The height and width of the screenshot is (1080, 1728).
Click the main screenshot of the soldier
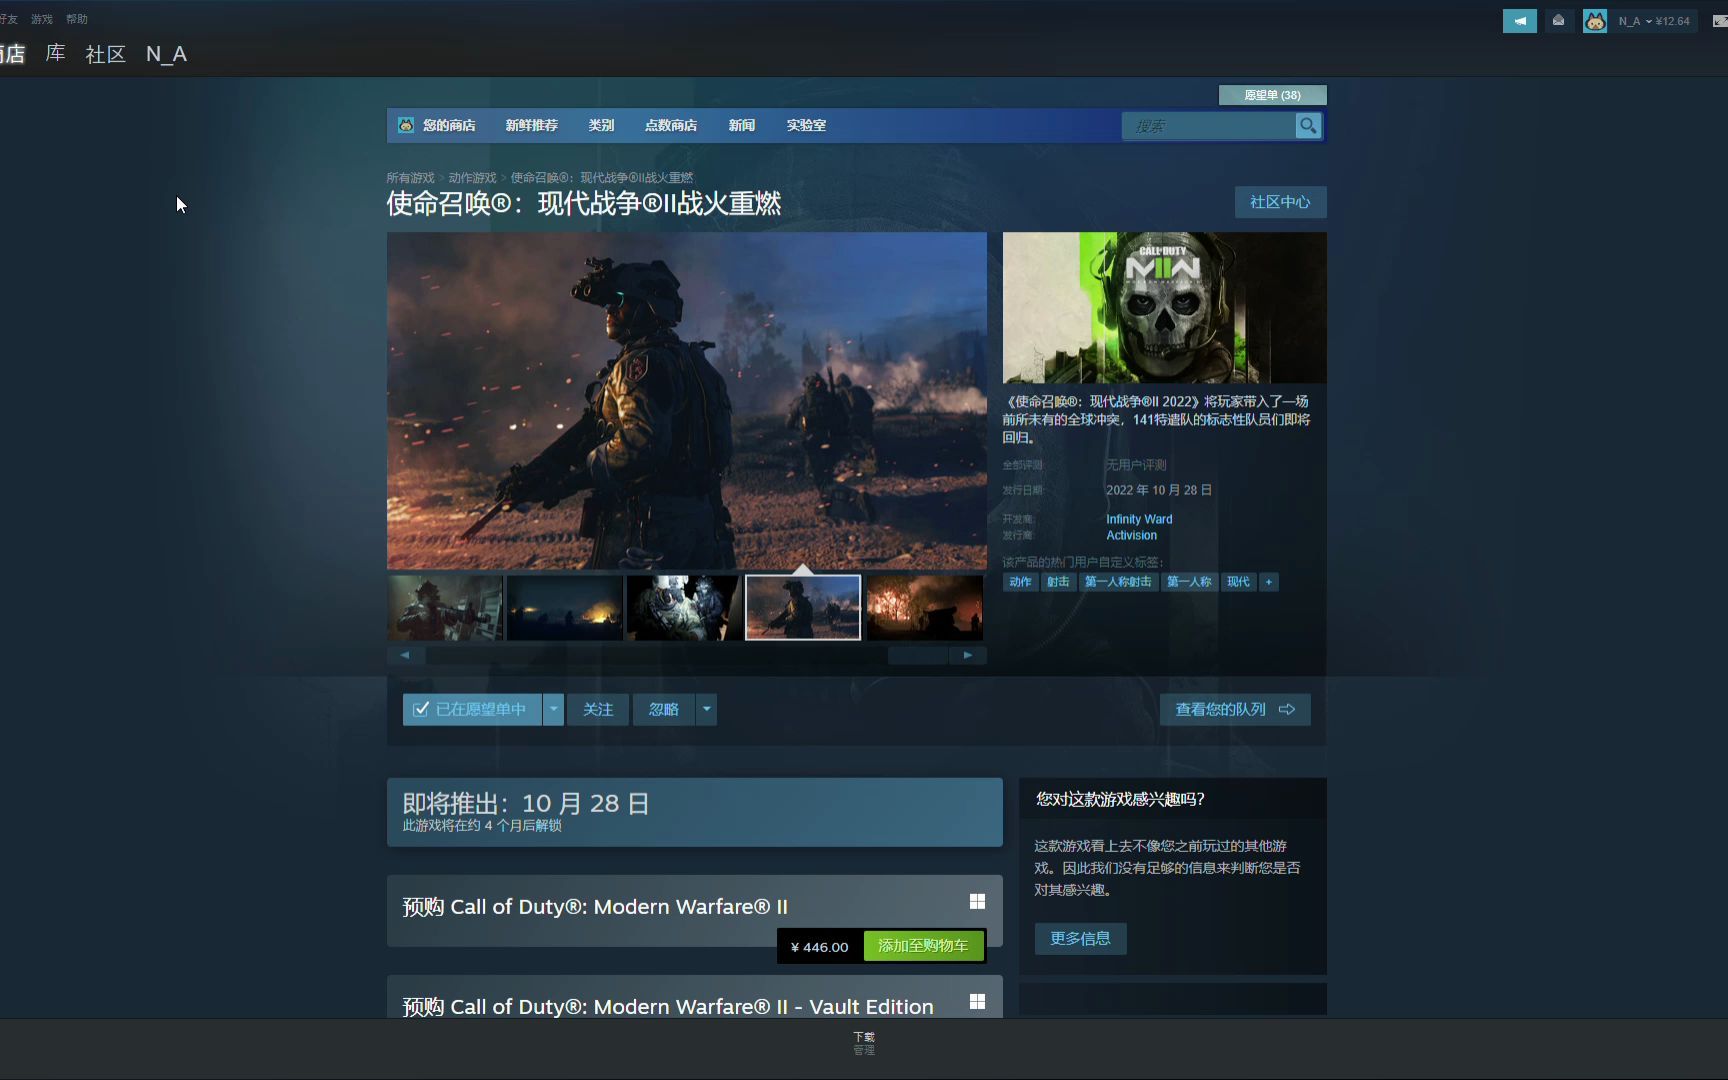tap(687, 401)
